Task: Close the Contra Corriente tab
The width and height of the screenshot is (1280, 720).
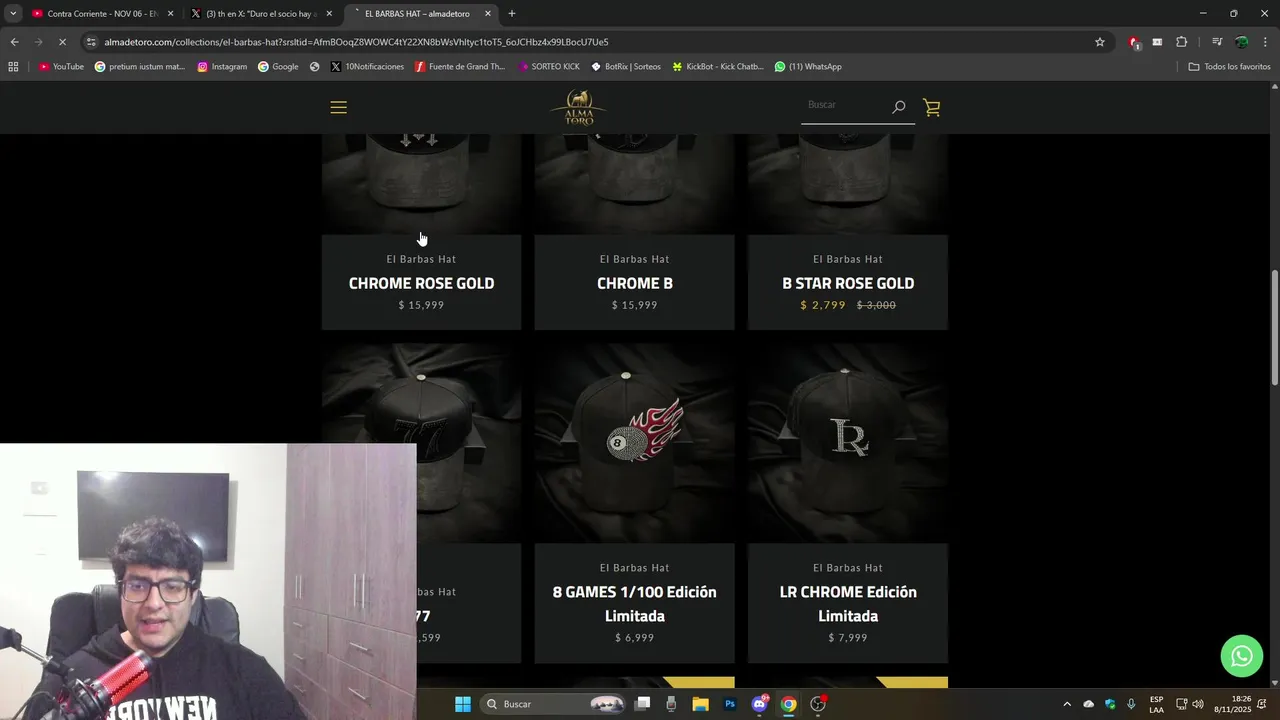Action: [170, 14]
